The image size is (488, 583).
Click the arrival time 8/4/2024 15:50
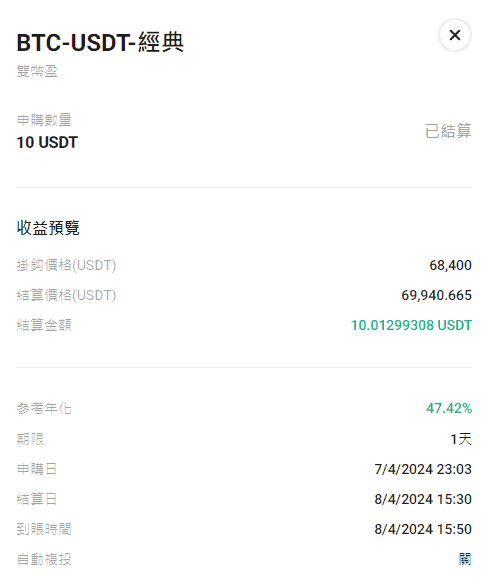[423, 529]
